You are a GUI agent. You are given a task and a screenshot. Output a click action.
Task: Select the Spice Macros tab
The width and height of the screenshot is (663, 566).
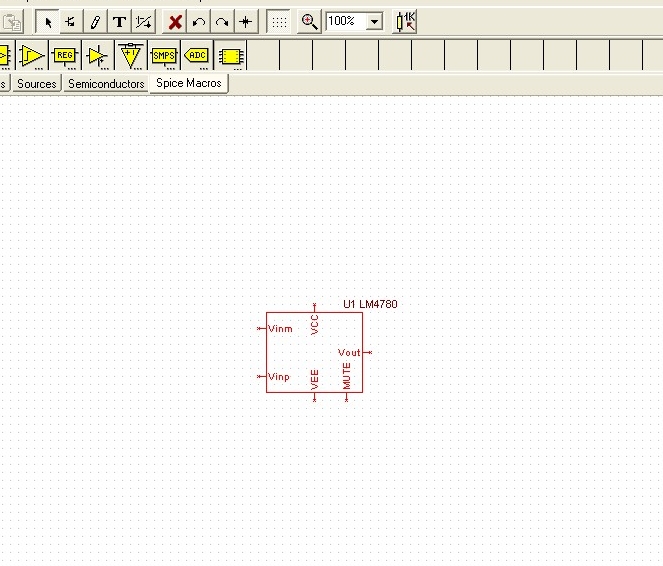point(189,83)
